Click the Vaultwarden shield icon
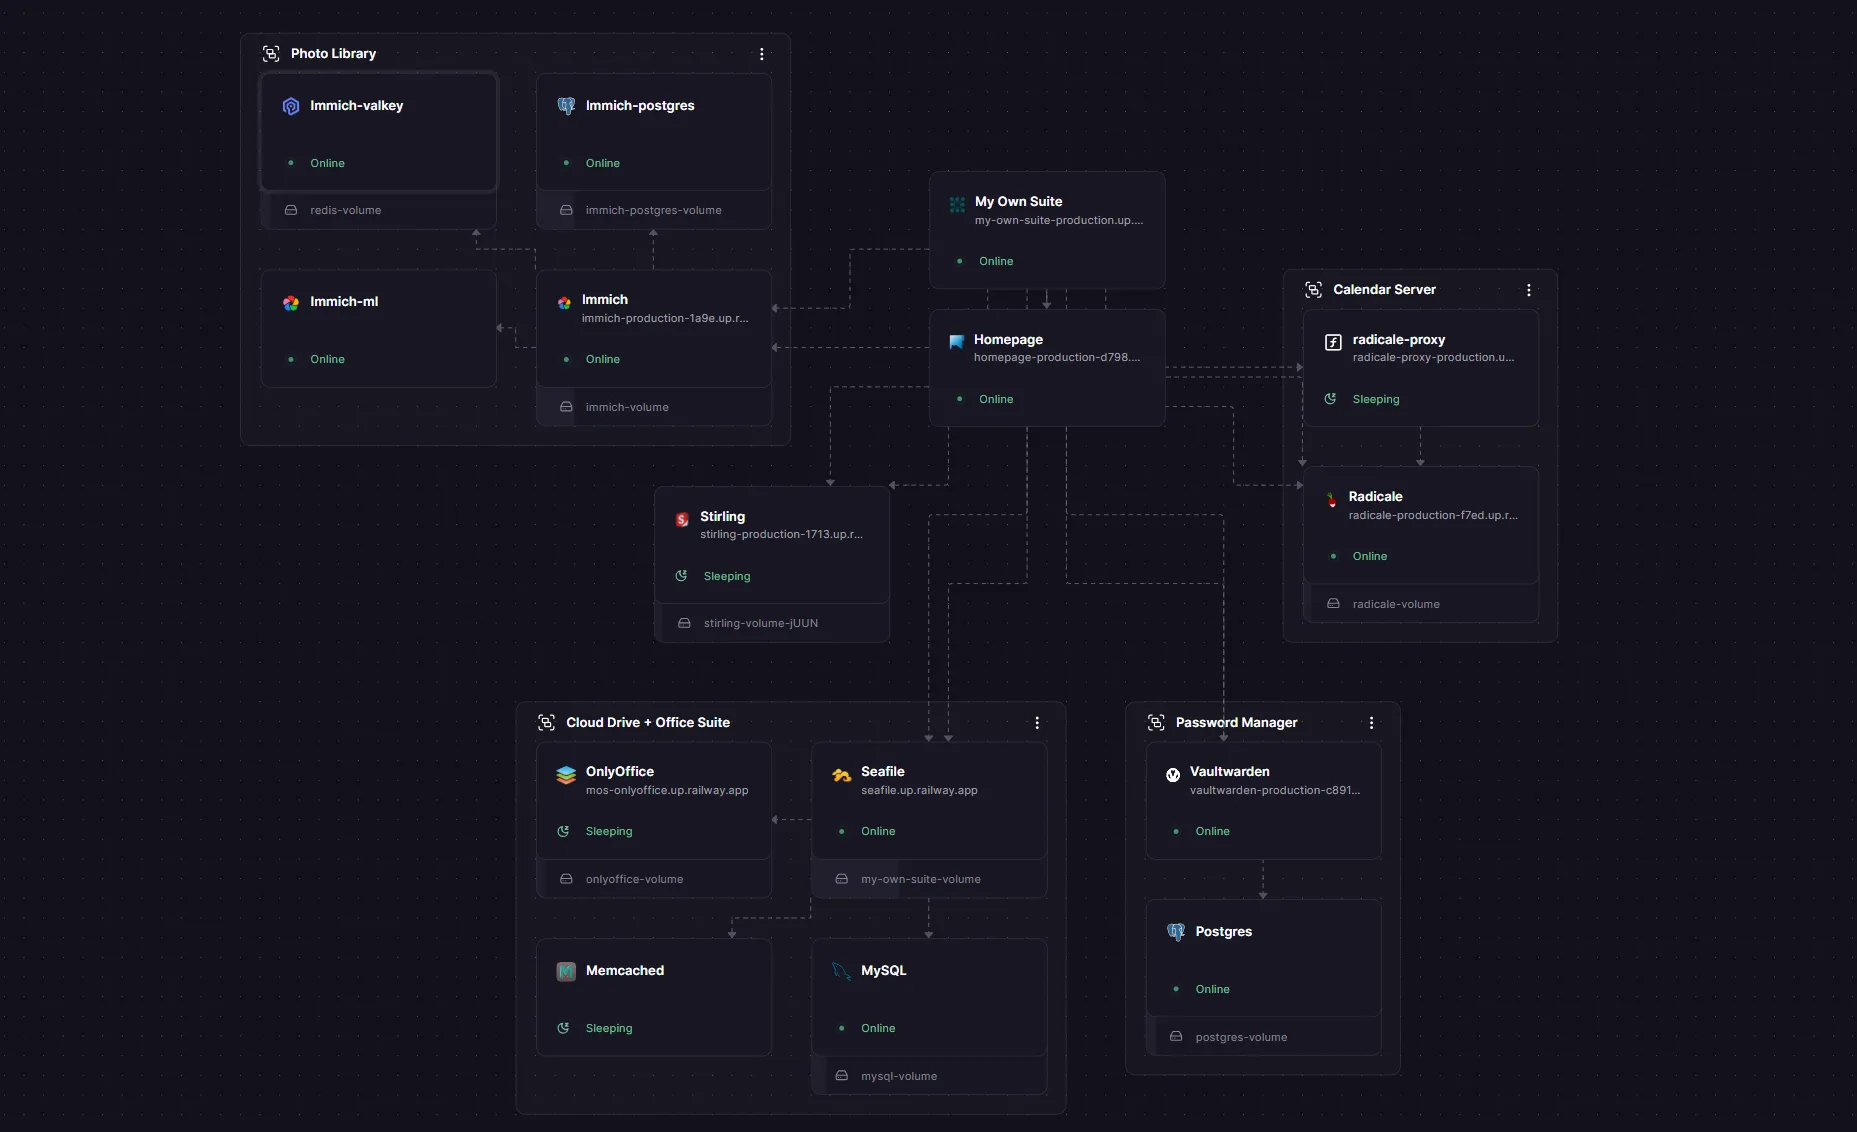Image resolution: width=1857 pixels, height=1132 pixels. point(1173,775)
